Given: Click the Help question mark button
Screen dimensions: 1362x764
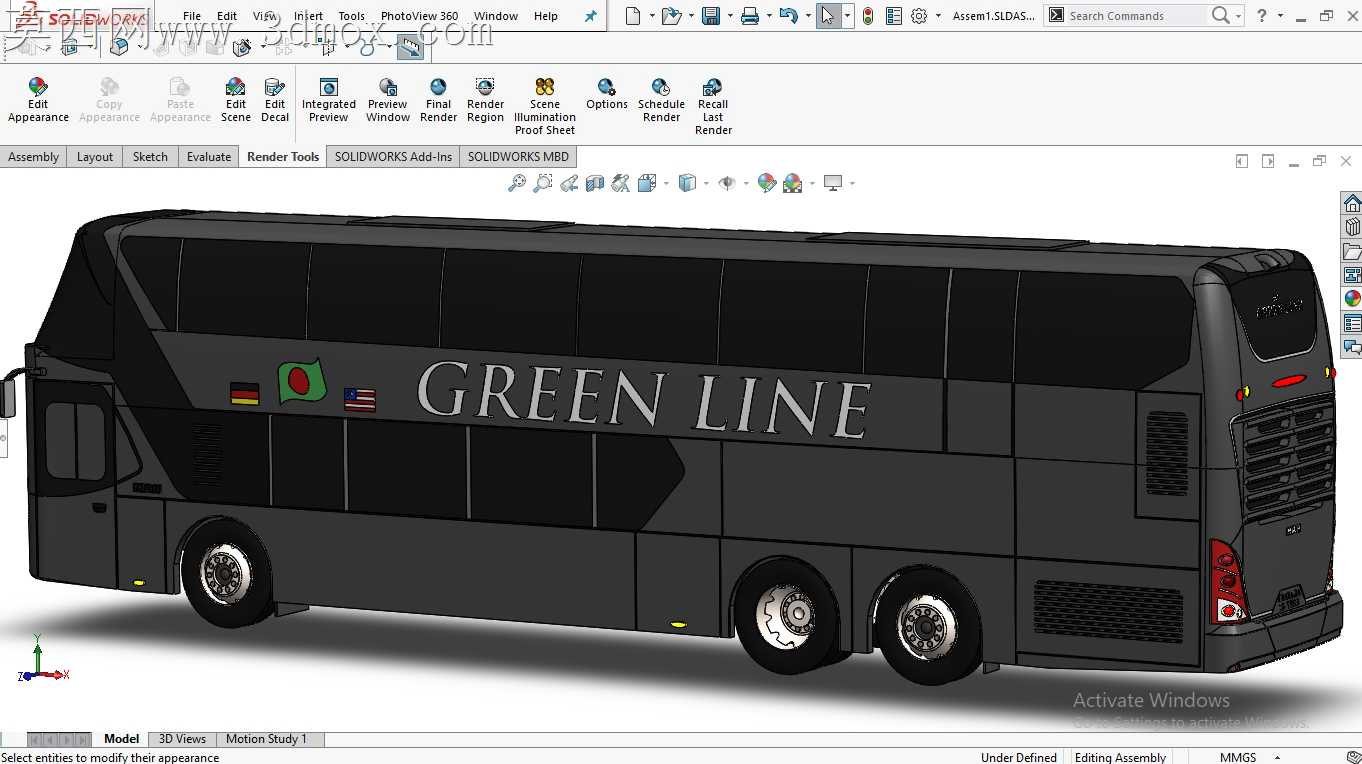Looking at the screenshot, I should pyautogui.click(x=1262, y=16).
